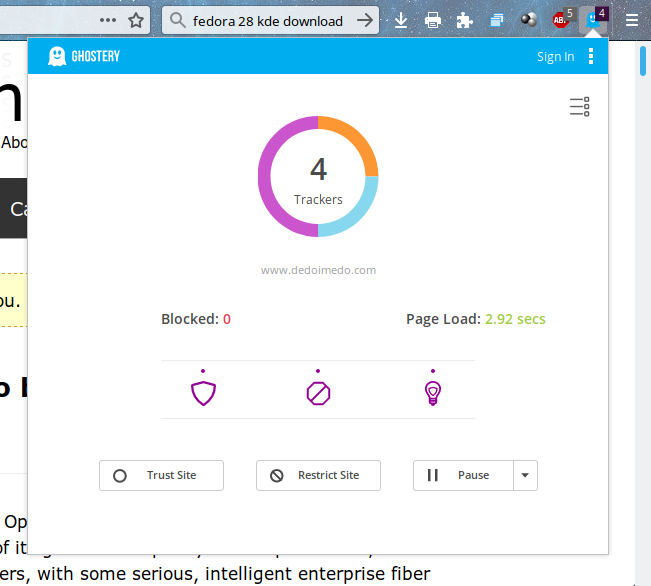The height and width of the screenshot is (586, 651).
Task: Click the Ghostery toolbar button with badge 4
Action: (594, 19)
